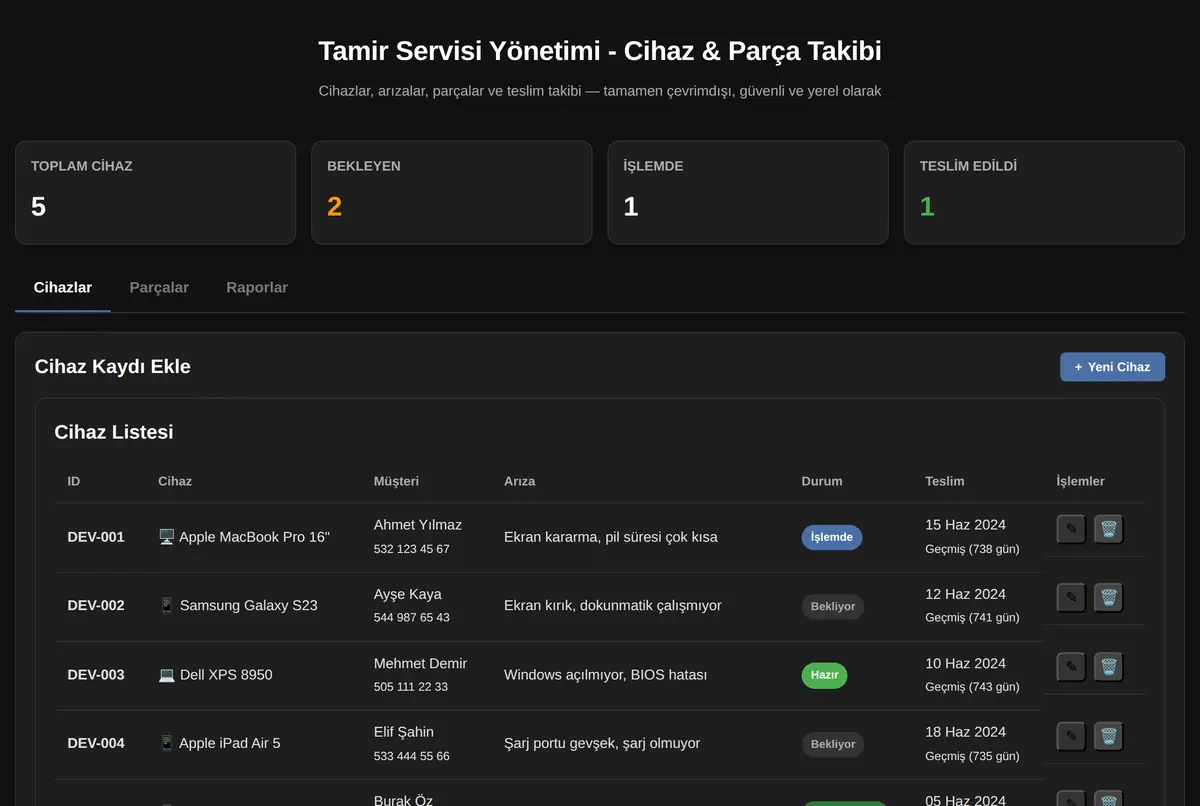Click phone number 533 444 55 66

[412, 756]
